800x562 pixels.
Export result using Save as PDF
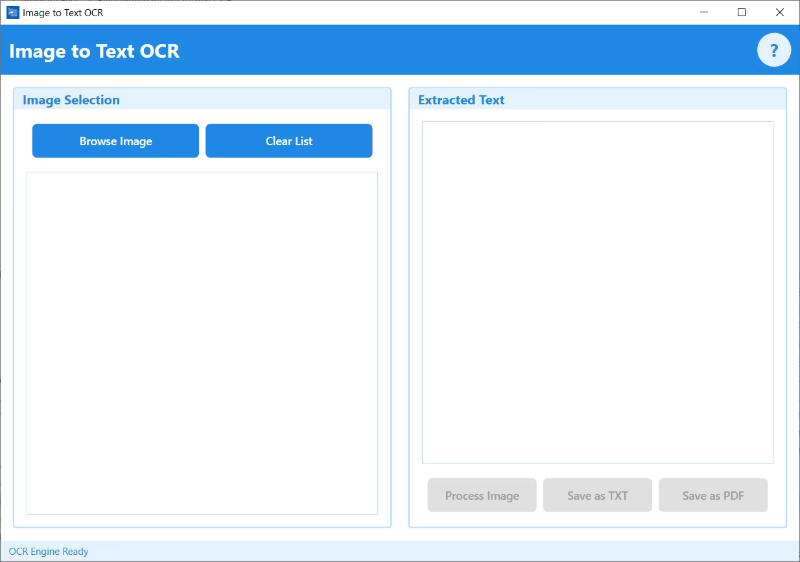click(x=713, y=496)
